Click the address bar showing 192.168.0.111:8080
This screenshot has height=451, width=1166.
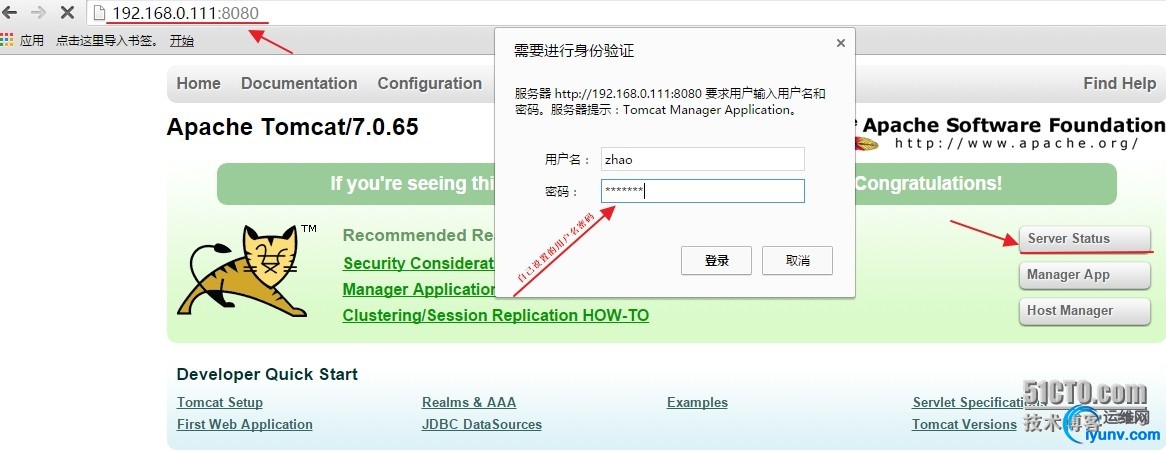pyautogui.click(x=625, y=13)
